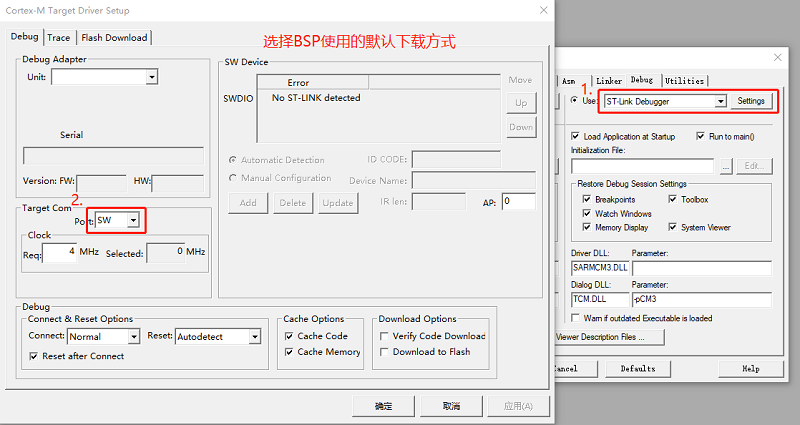This screenshot has width=800, height=425.
Task: Select the Use debugger radio button
Action: click(x=574, y=100)
